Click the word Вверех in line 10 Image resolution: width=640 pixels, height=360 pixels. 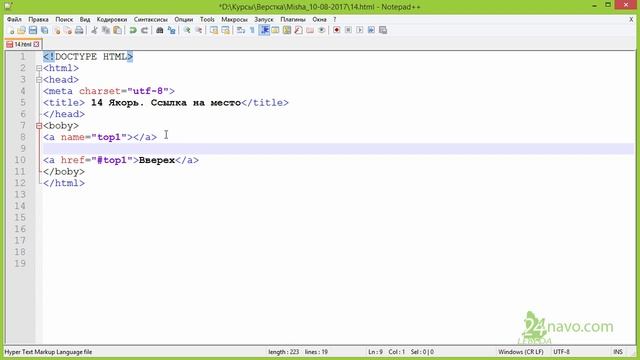157,160
